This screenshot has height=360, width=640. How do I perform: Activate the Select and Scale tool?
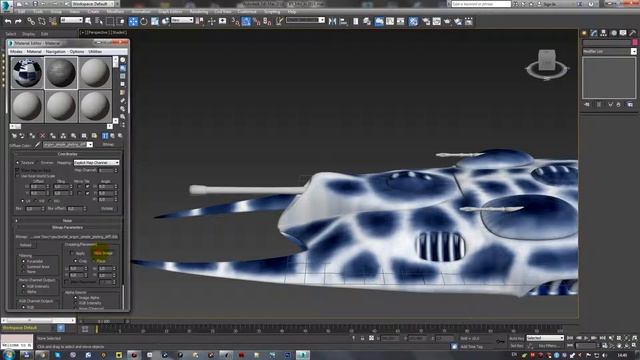tap(155, 21)
